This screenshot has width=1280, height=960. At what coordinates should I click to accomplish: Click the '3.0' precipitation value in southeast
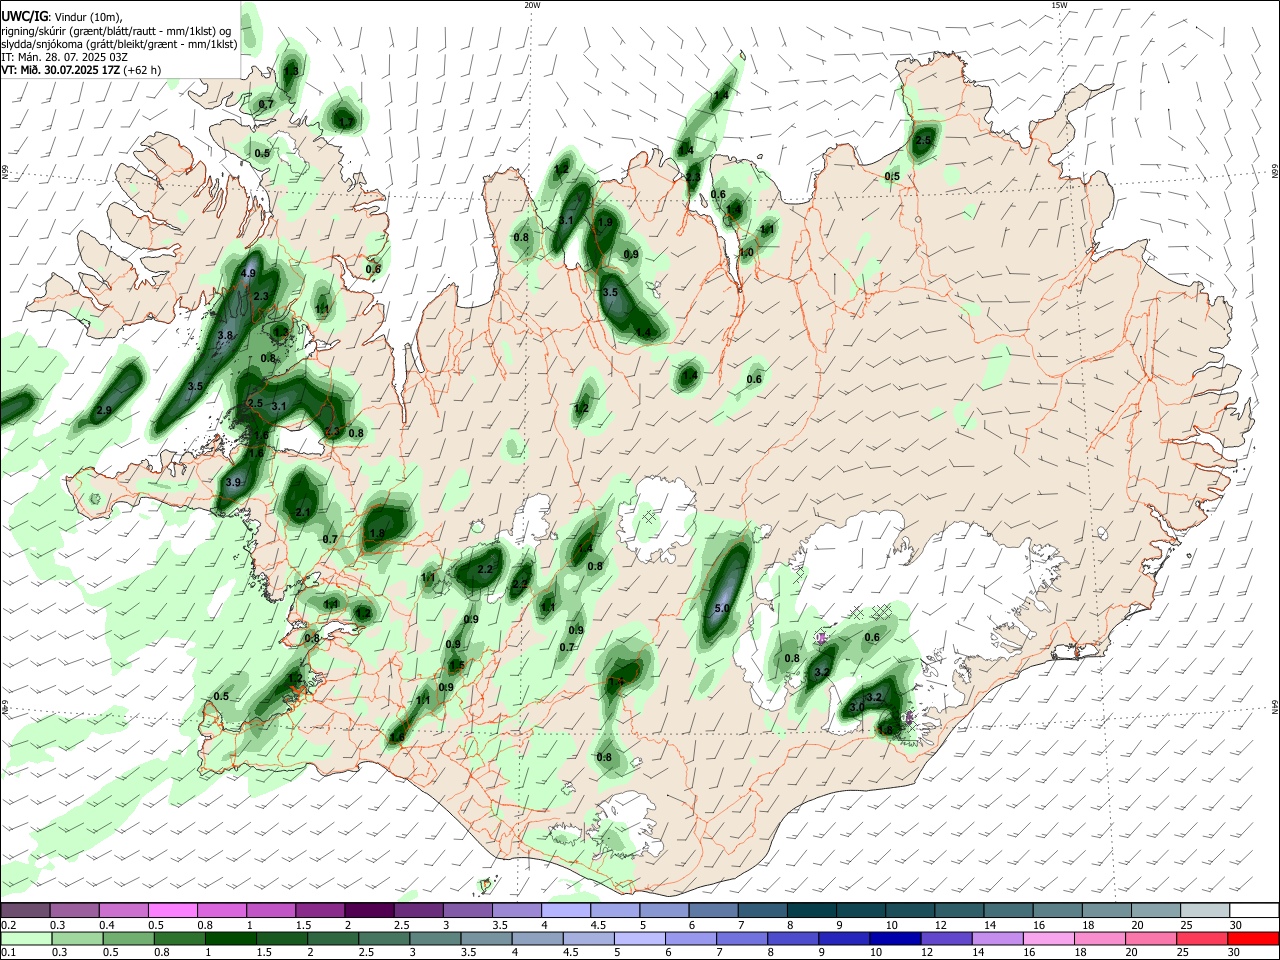click(x=857, y=707)
